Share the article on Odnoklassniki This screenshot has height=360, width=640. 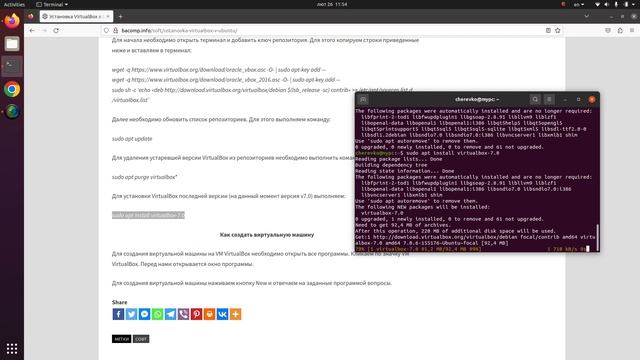pyautogui.click(x=209, y=314)
